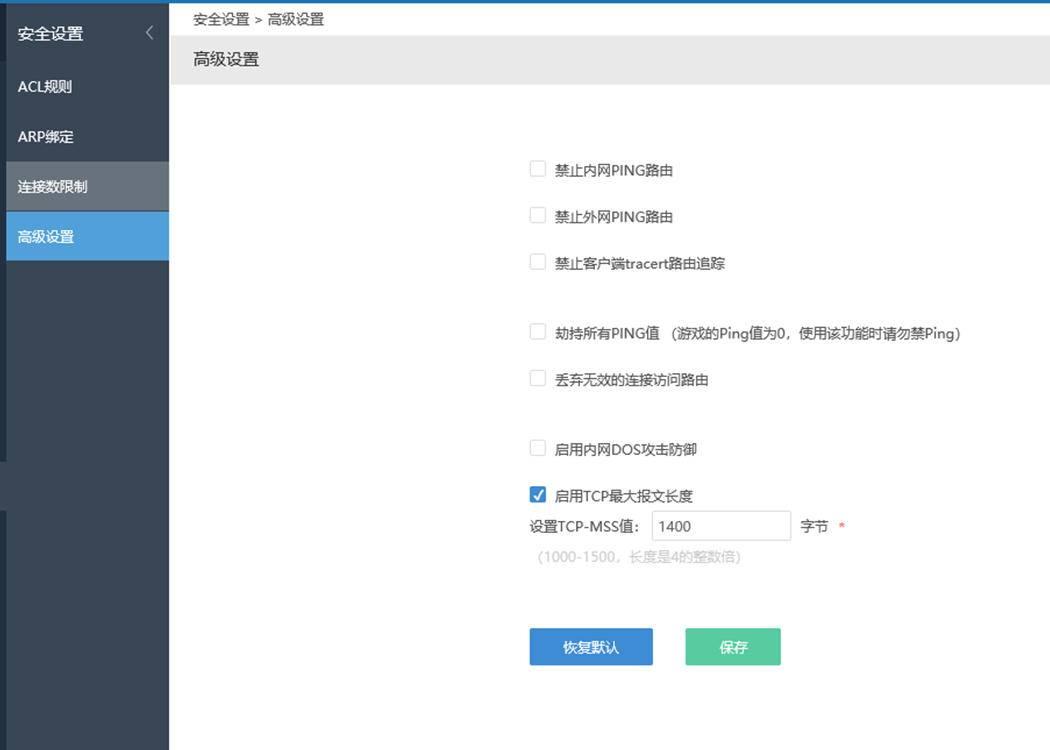Image resolution: width=1050 pixels, height=750 pixels.
Task: Click 高级设置 in the breadcrumb trail
Action: (296, 18)
